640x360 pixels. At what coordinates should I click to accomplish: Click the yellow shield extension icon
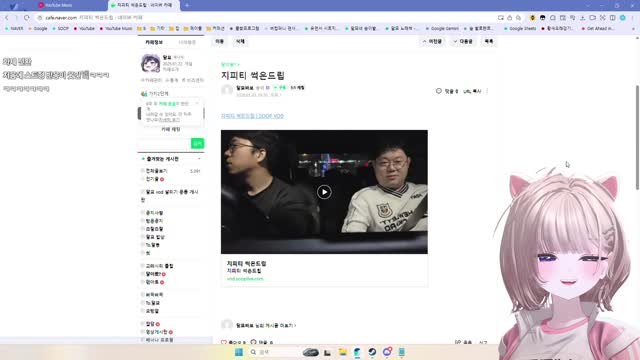[x=532, y=18]
